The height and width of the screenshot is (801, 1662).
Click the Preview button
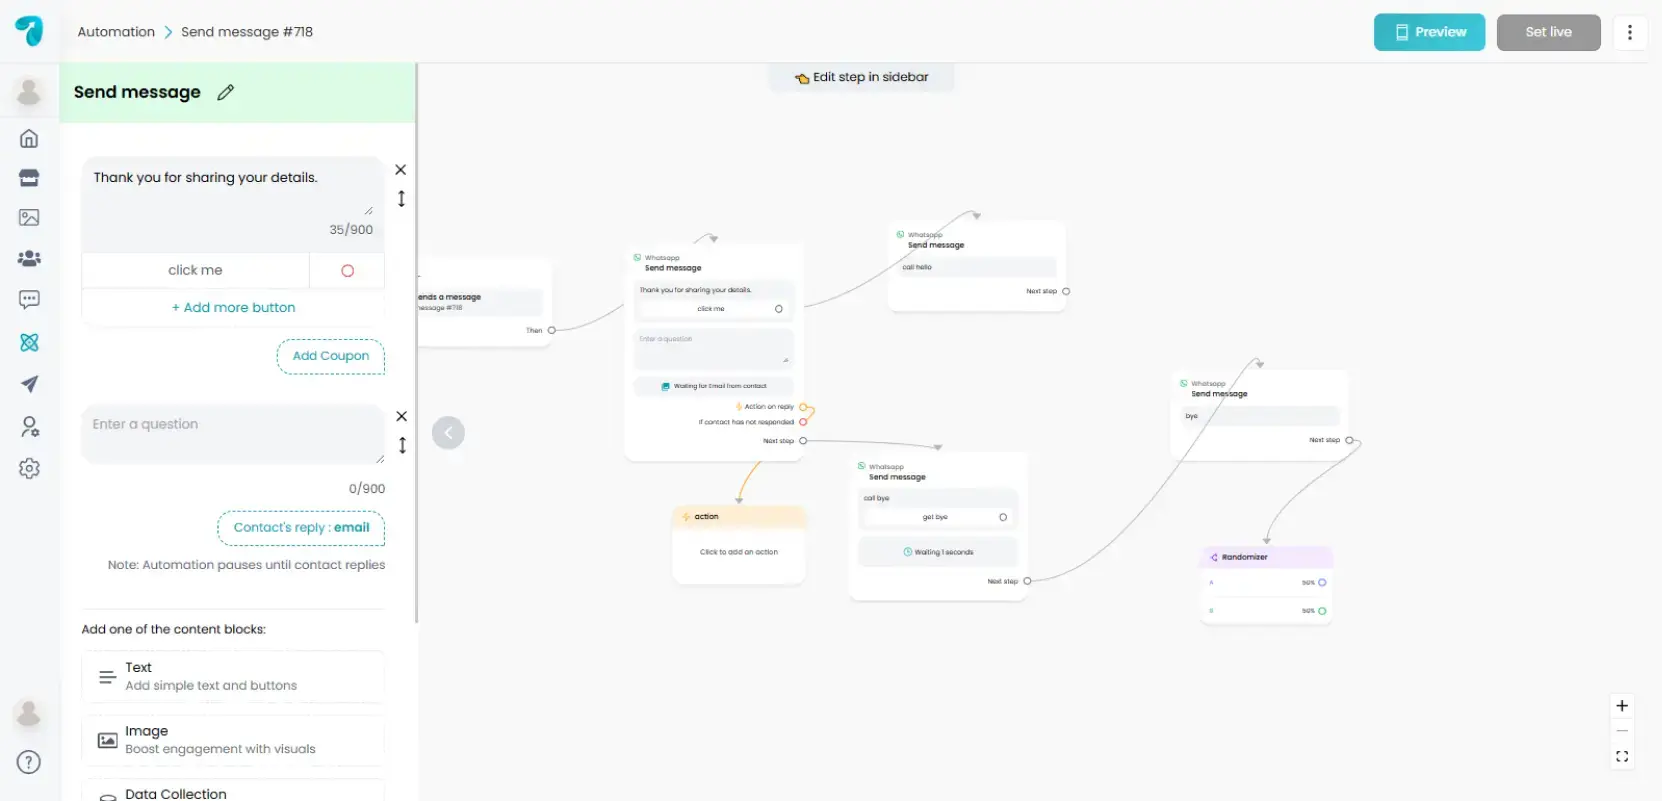tap(1429, 32)
